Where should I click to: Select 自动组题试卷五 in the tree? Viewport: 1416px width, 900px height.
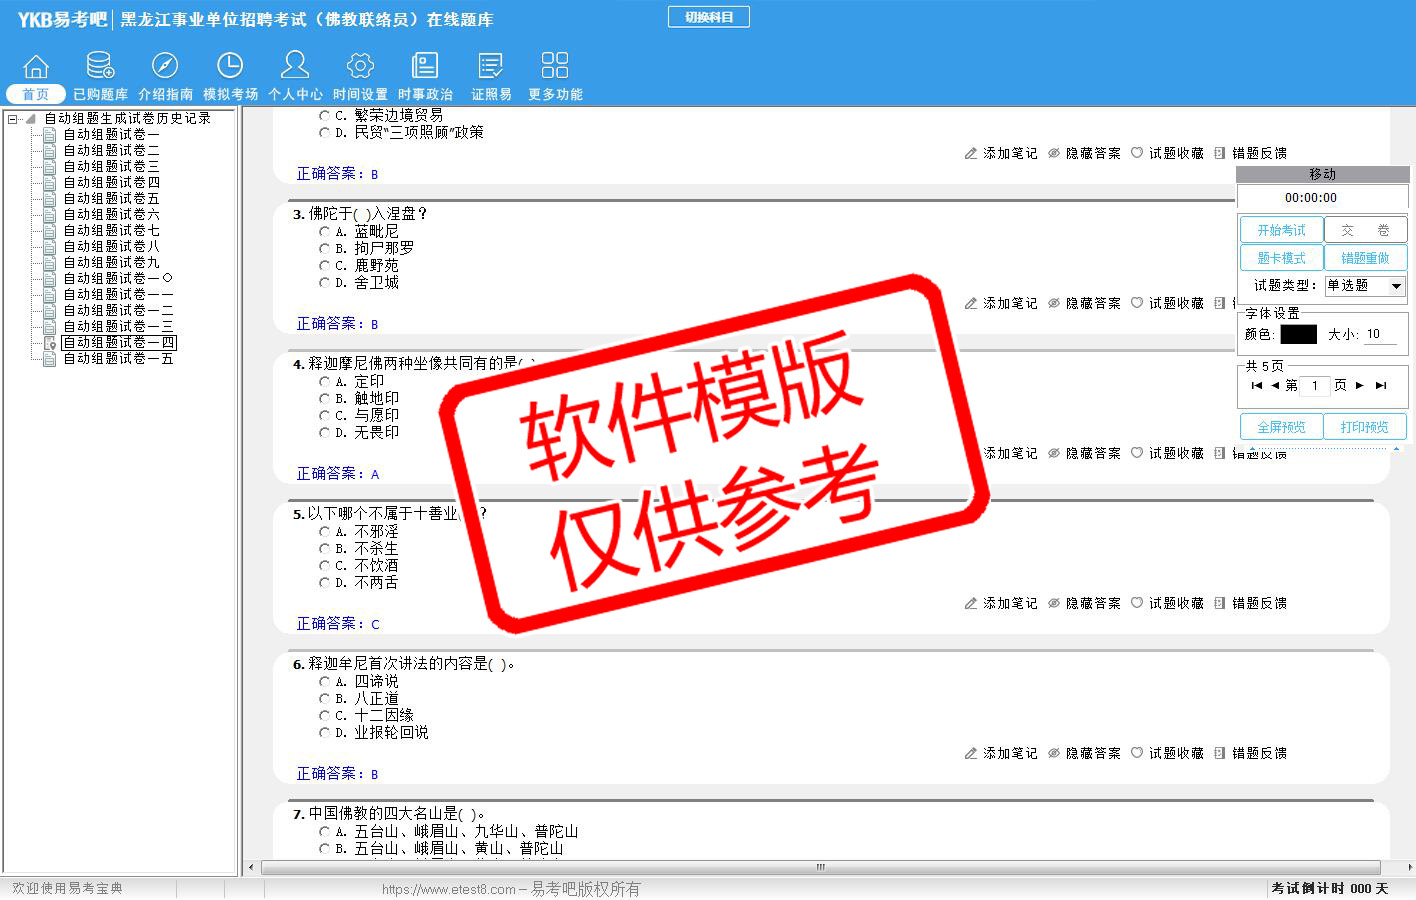tap(111, 199)
